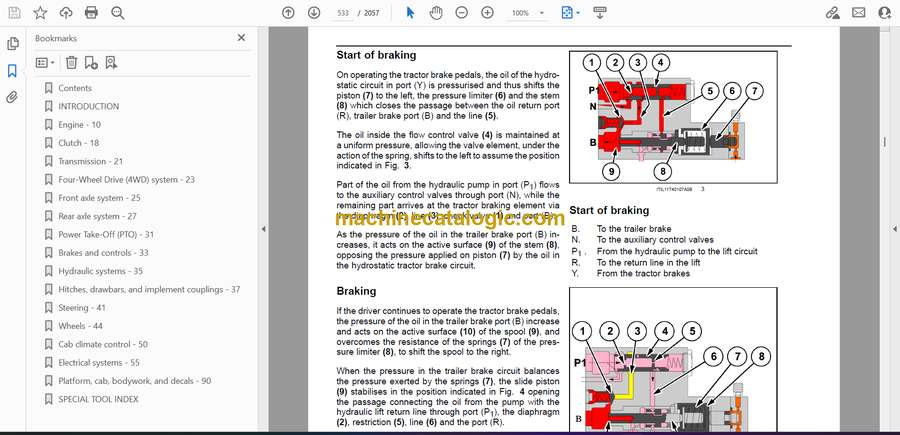Open Hydraulic systems - 35 bookmark

[100, 271]
